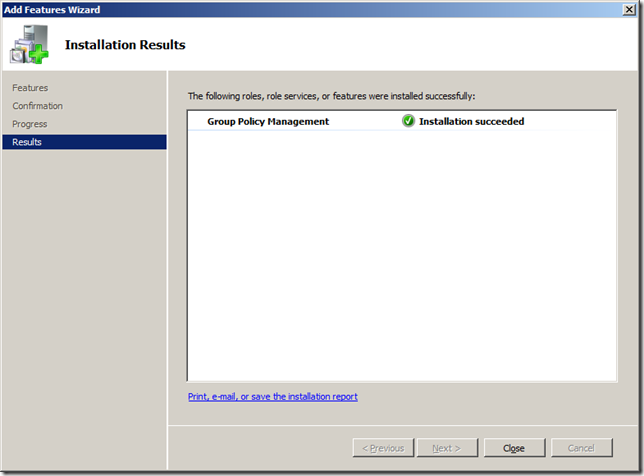Image resolution: width=644 pixels, height=476 pixels.
Task: Click the Add Features Wizard server icon
Action: [x=29, y=45]
